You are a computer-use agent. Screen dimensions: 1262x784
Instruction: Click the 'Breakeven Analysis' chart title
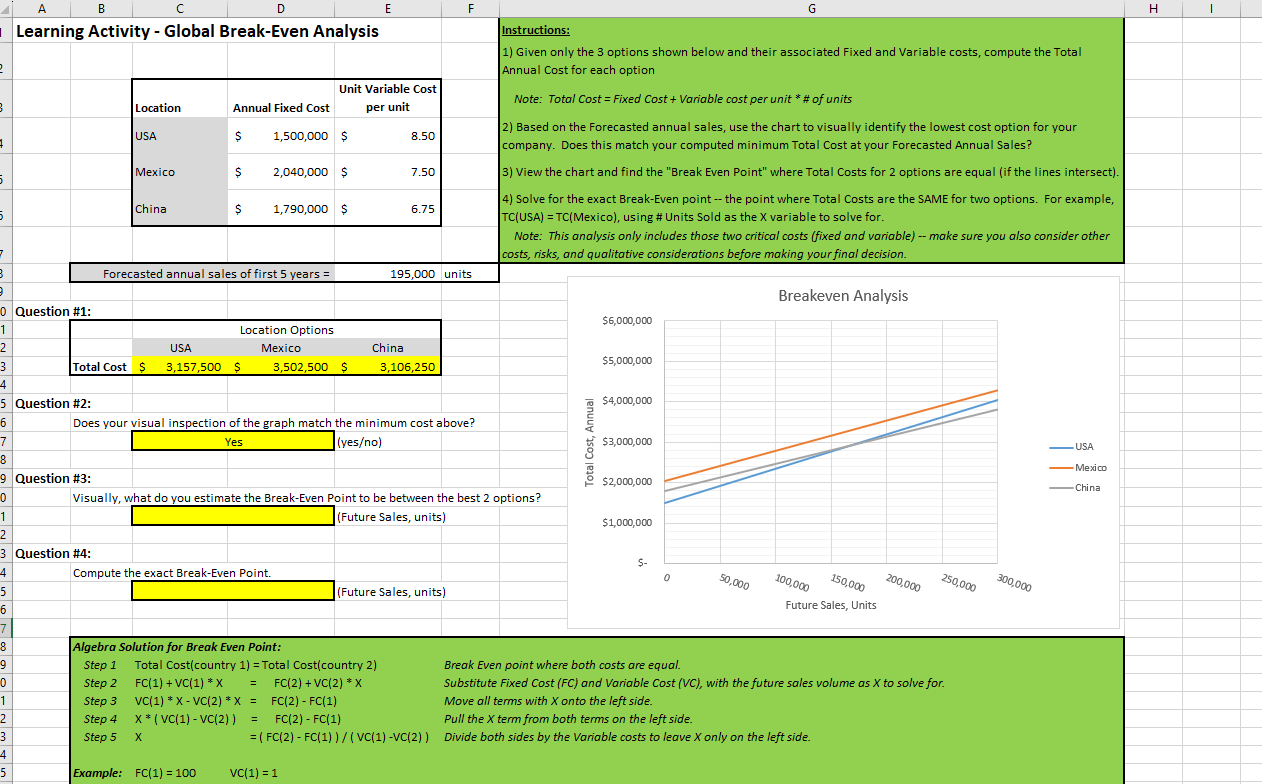[843, 295]
